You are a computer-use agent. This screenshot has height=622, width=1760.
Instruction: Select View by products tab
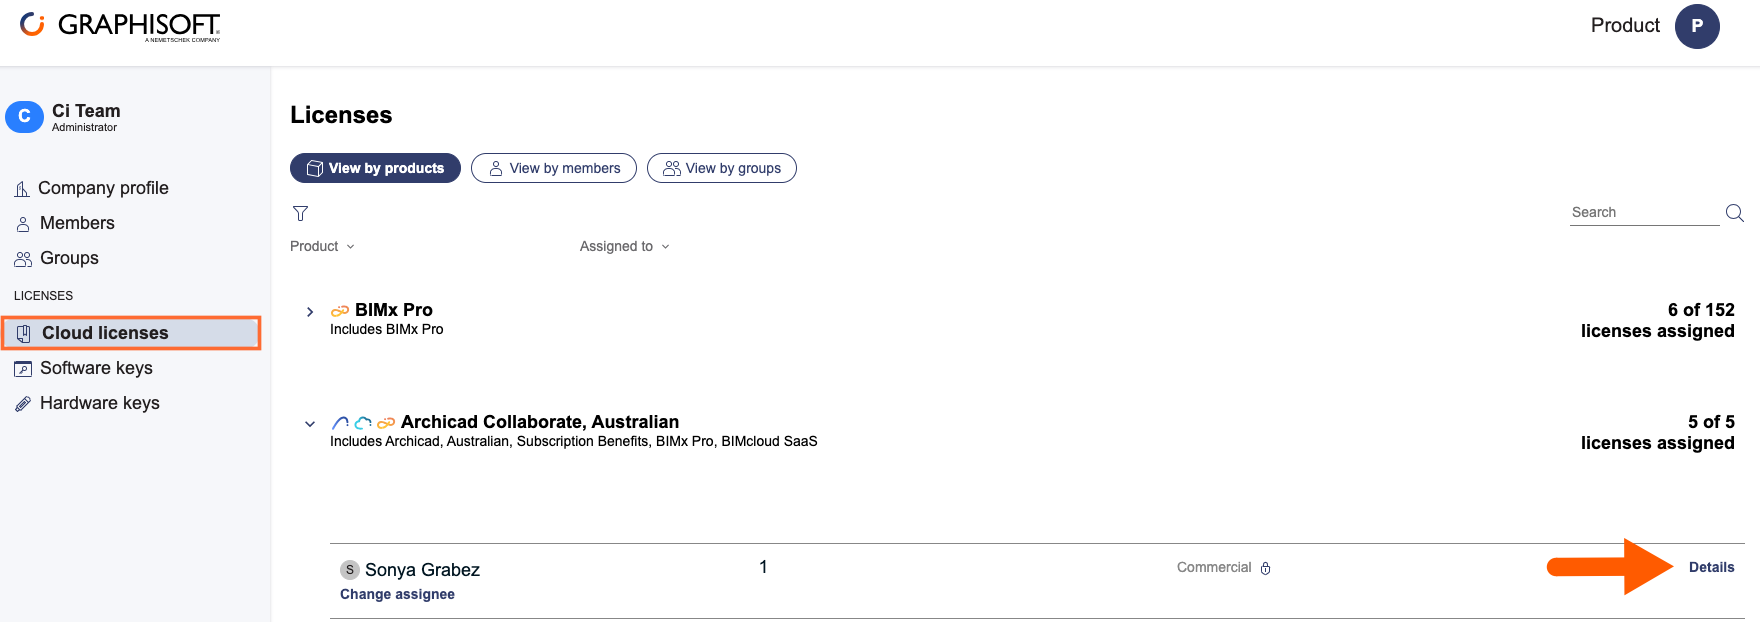tap(375, 168)
